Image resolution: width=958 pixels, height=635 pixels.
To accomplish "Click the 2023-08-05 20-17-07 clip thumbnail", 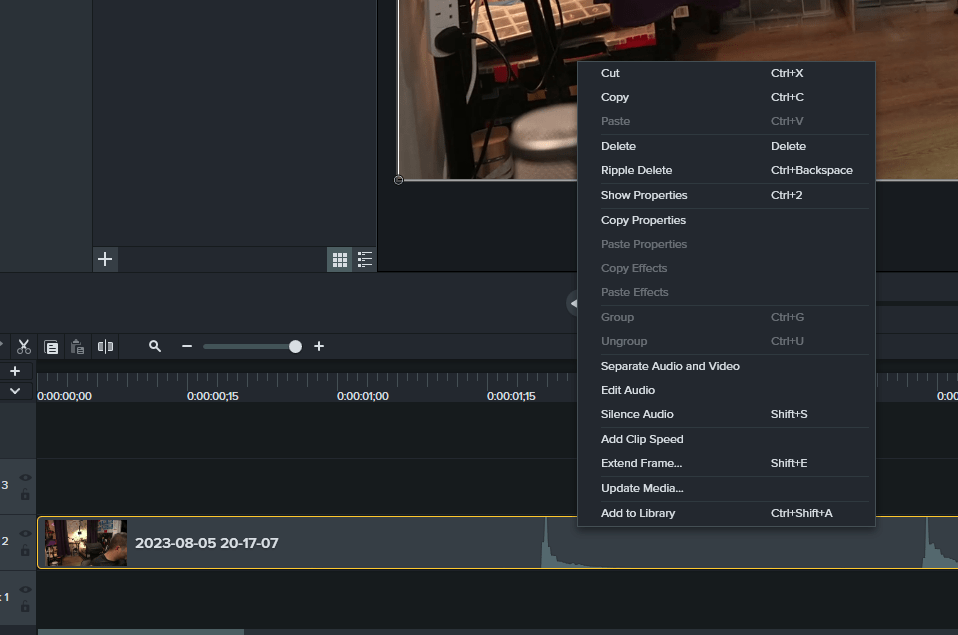I will tap(86, 543).
